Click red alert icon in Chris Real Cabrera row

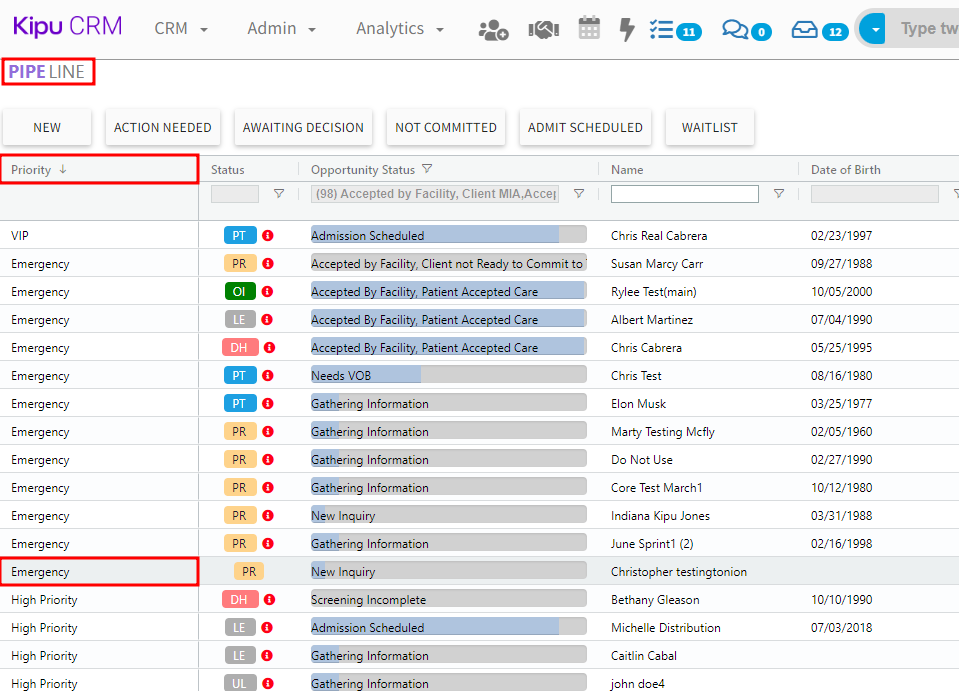[268, 236]
